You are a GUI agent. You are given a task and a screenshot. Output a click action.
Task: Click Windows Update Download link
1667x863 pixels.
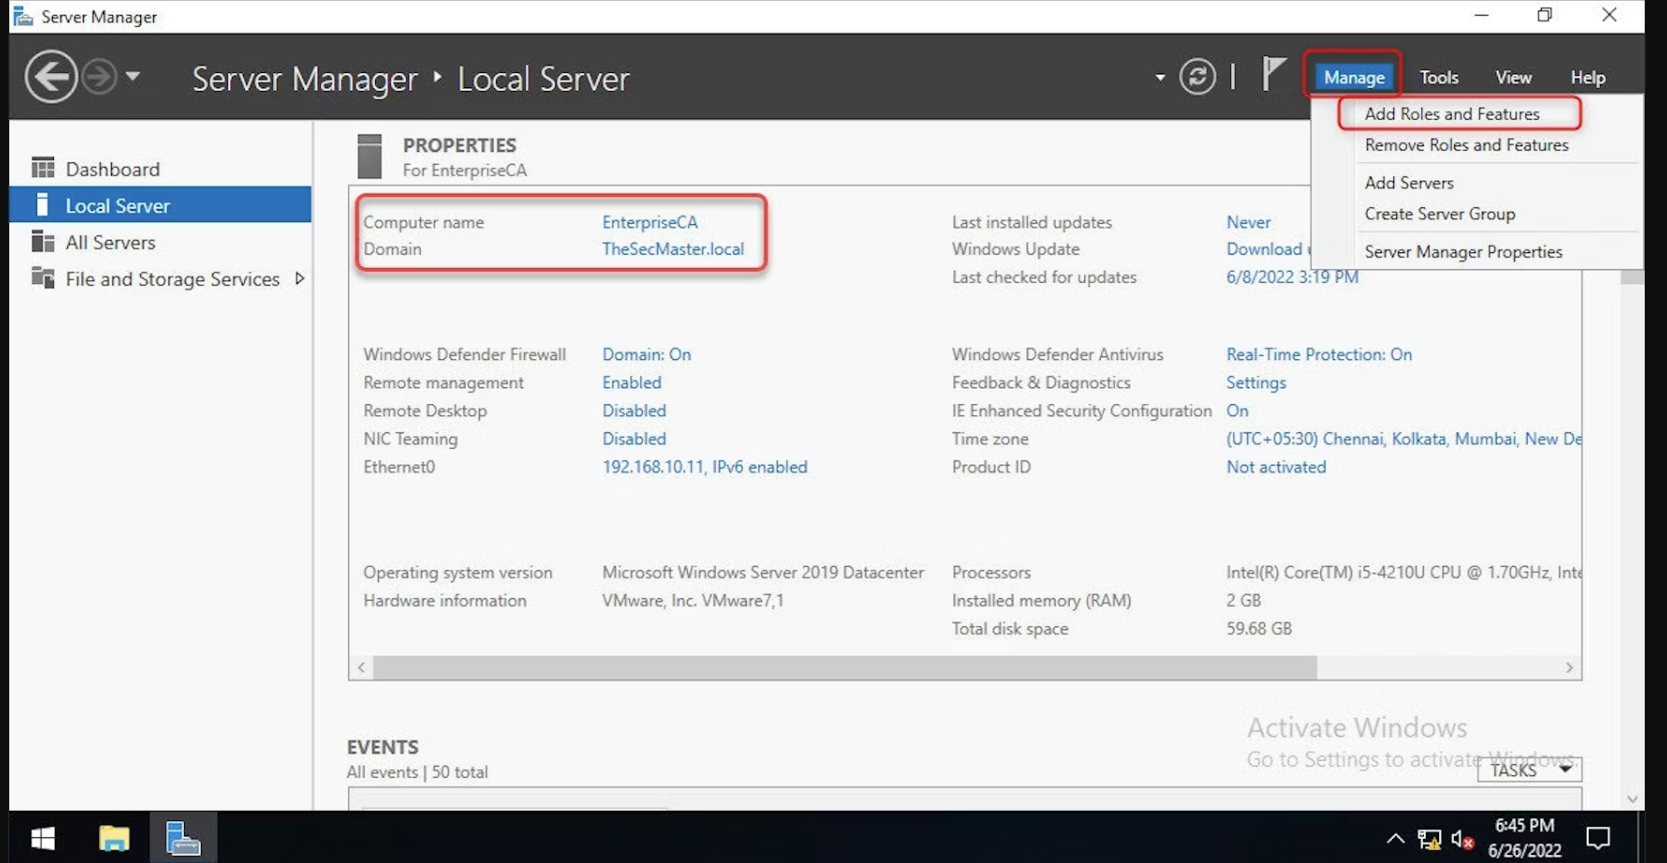click(1266, 249)
